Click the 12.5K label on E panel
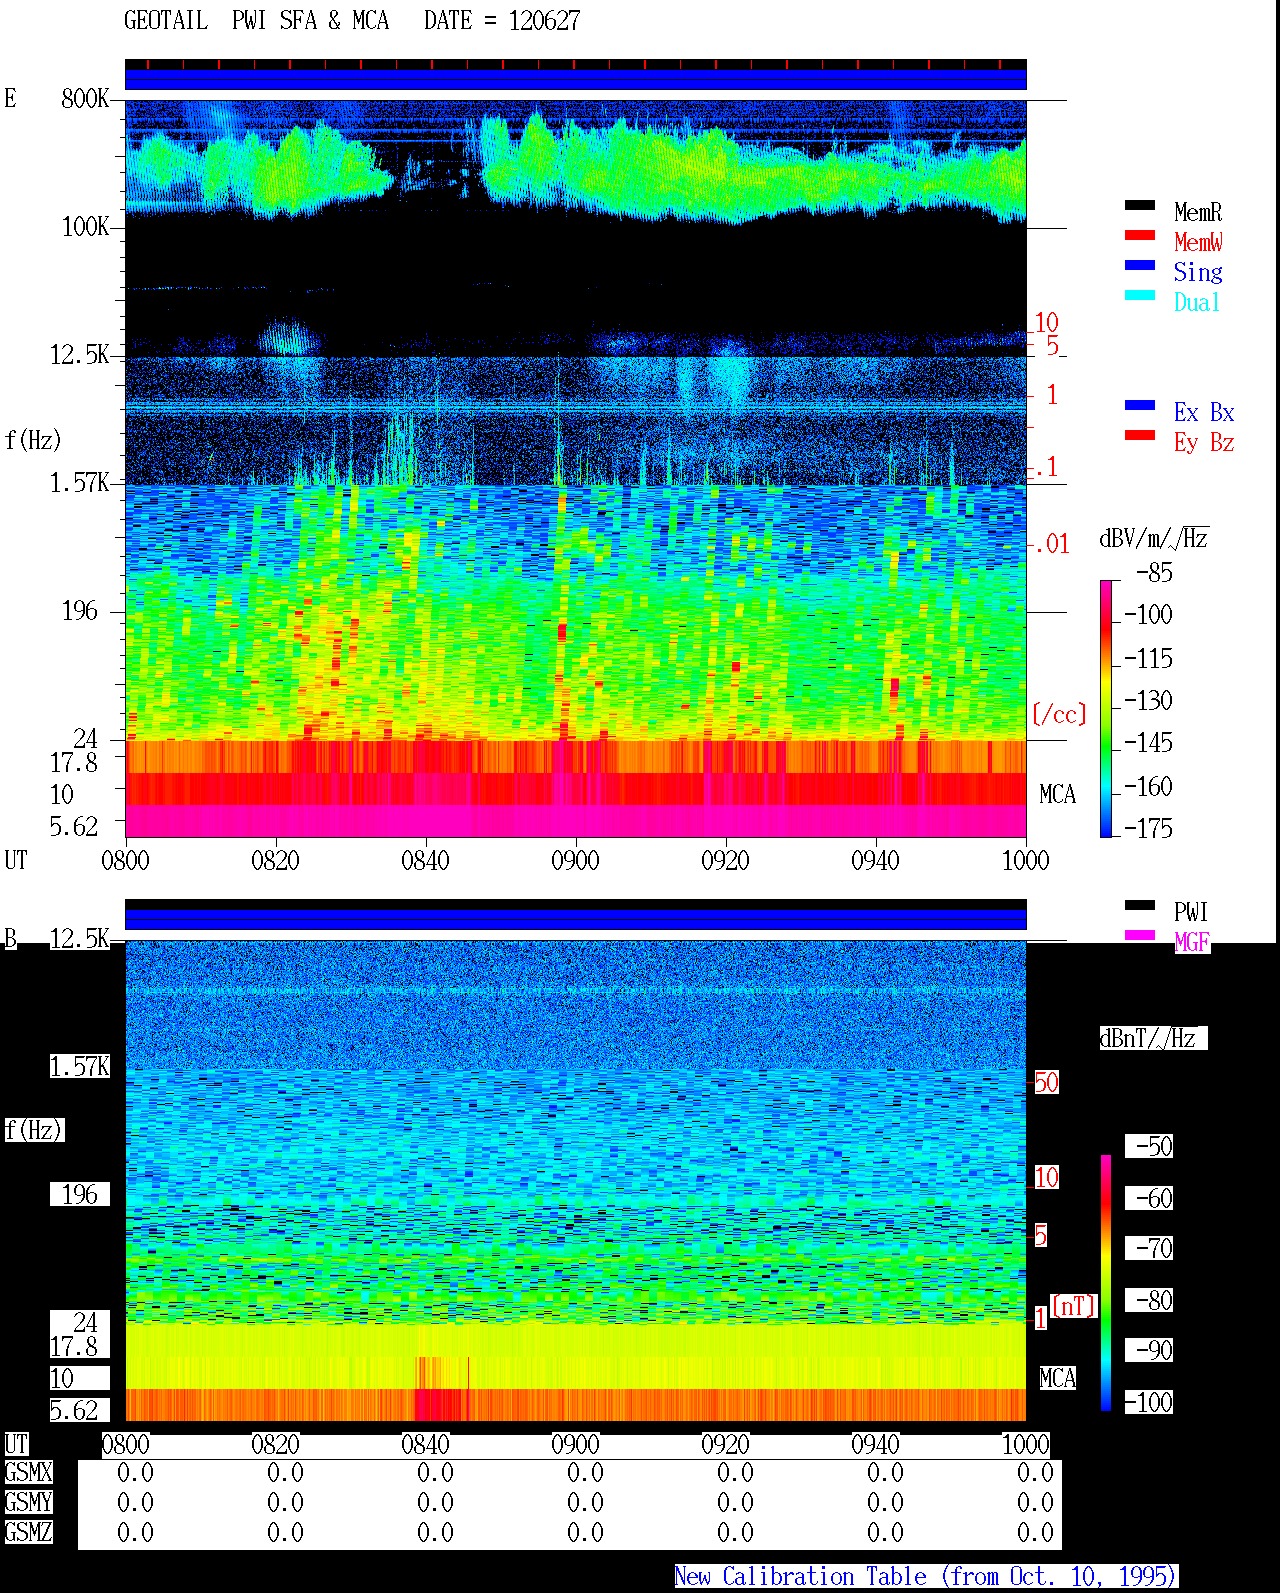 (80, 355)
